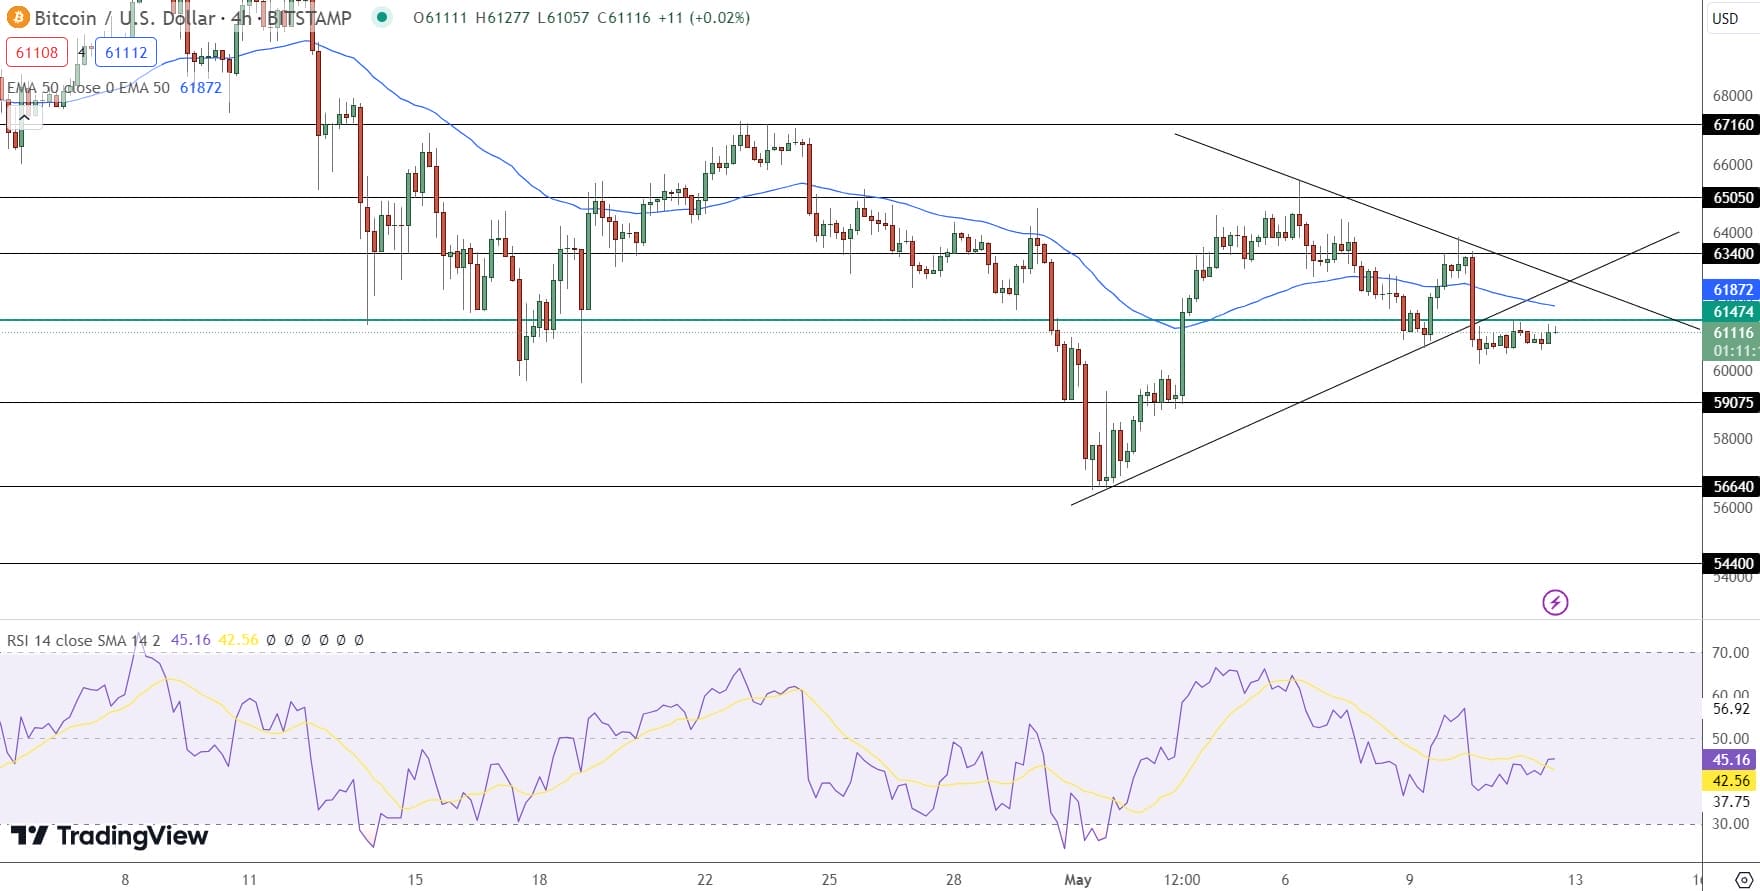Open chart settings hexagon icon
1760x891 pixels.
[1743, 880]
